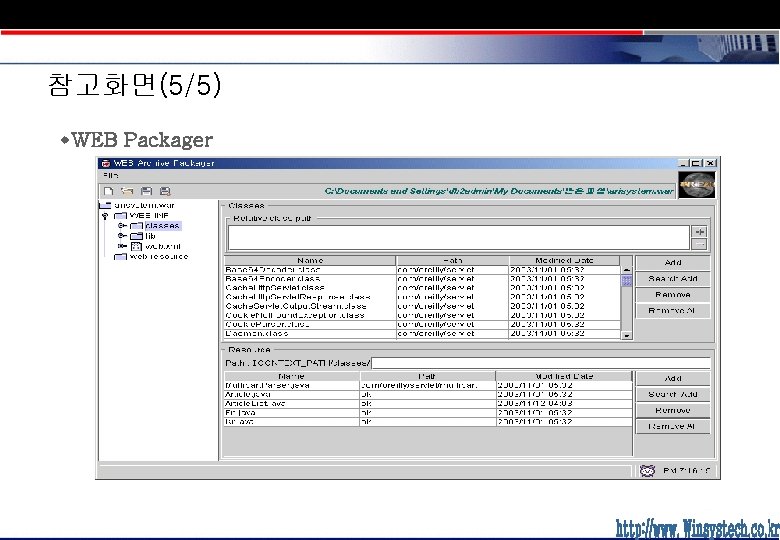The height and width of the screenshot is (540, 780).
Task: Select the Daemon.class row
Action: point(422,333)
